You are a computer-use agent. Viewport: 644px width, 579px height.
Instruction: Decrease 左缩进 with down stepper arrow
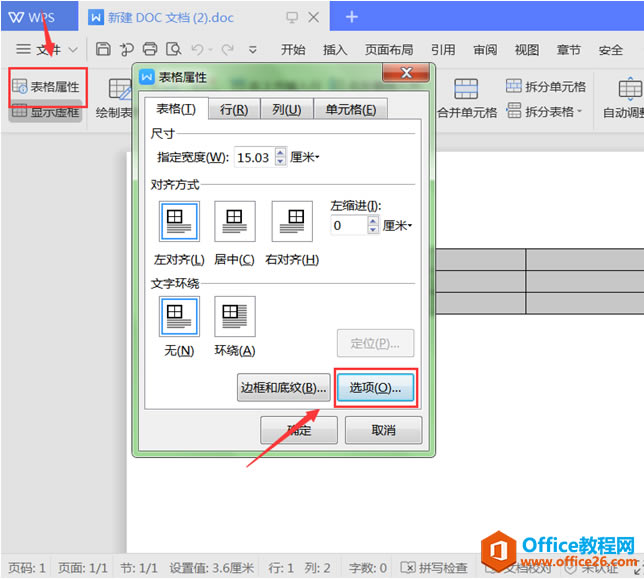coord(373,230)
